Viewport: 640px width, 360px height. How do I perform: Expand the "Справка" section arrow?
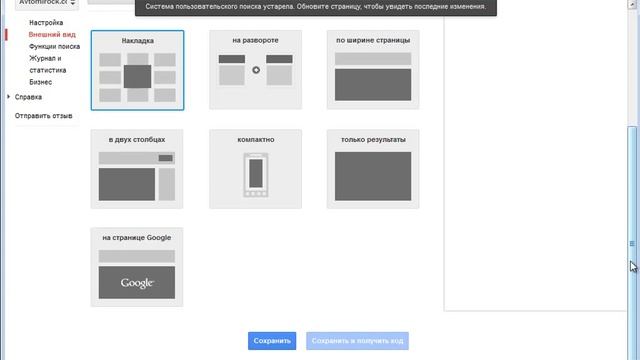[x=9, y=97]
